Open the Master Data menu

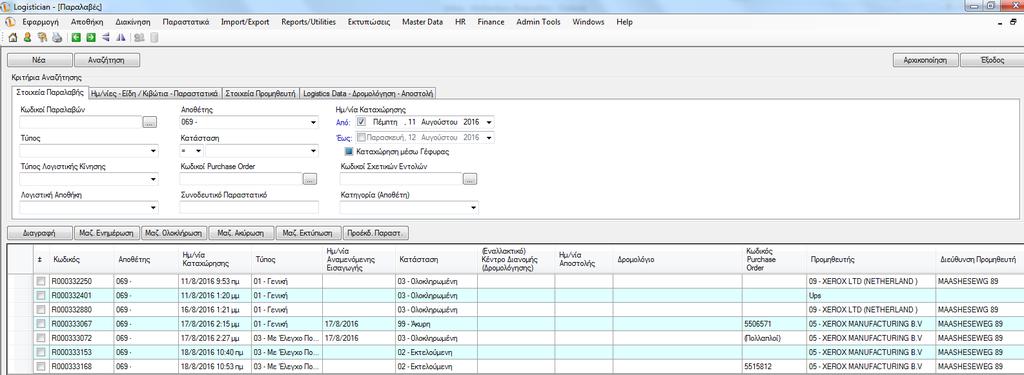422,22
